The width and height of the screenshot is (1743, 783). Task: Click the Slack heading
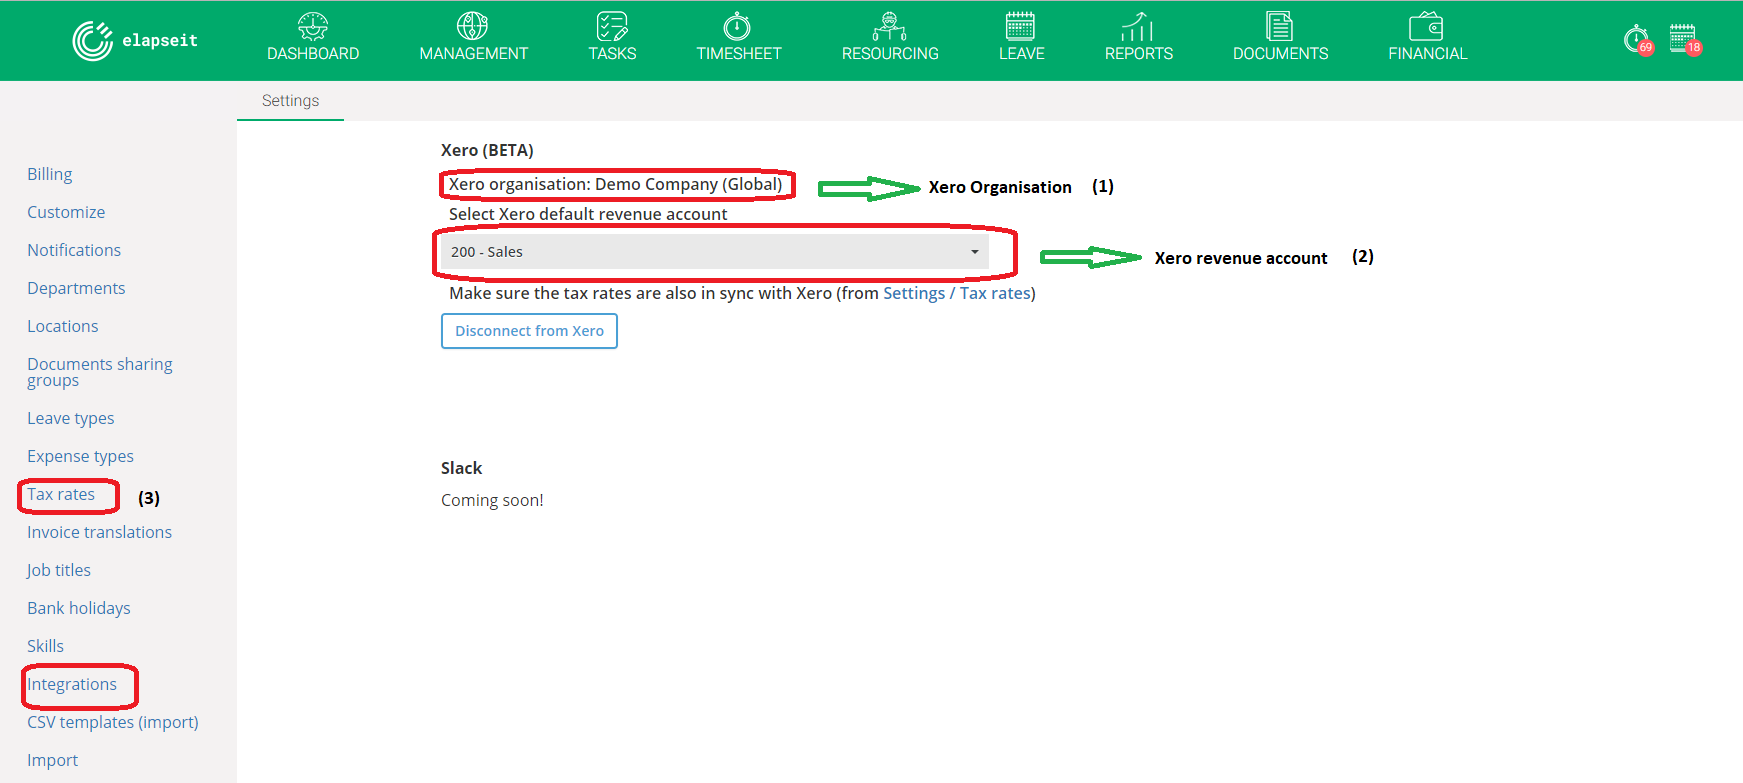pos(461,468)
